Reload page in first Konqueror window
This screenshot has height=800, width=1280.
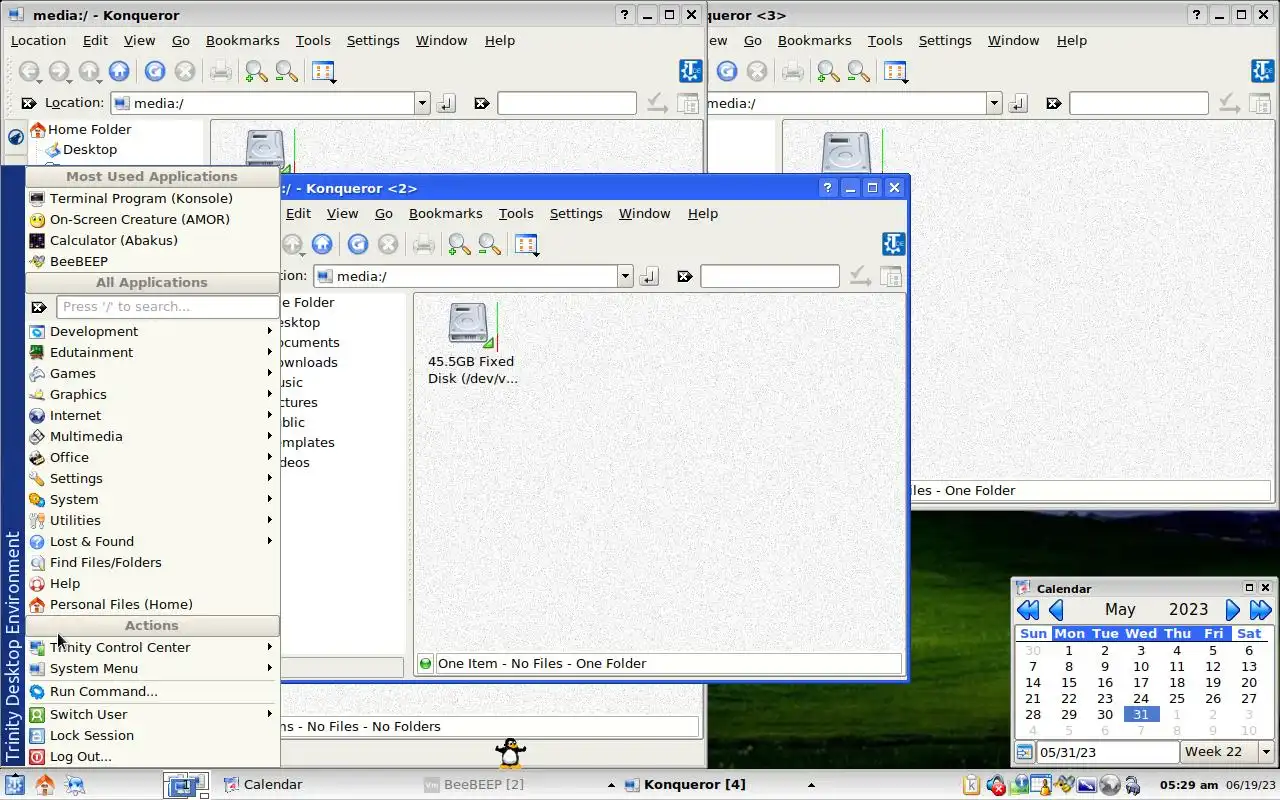pos(154,71)
